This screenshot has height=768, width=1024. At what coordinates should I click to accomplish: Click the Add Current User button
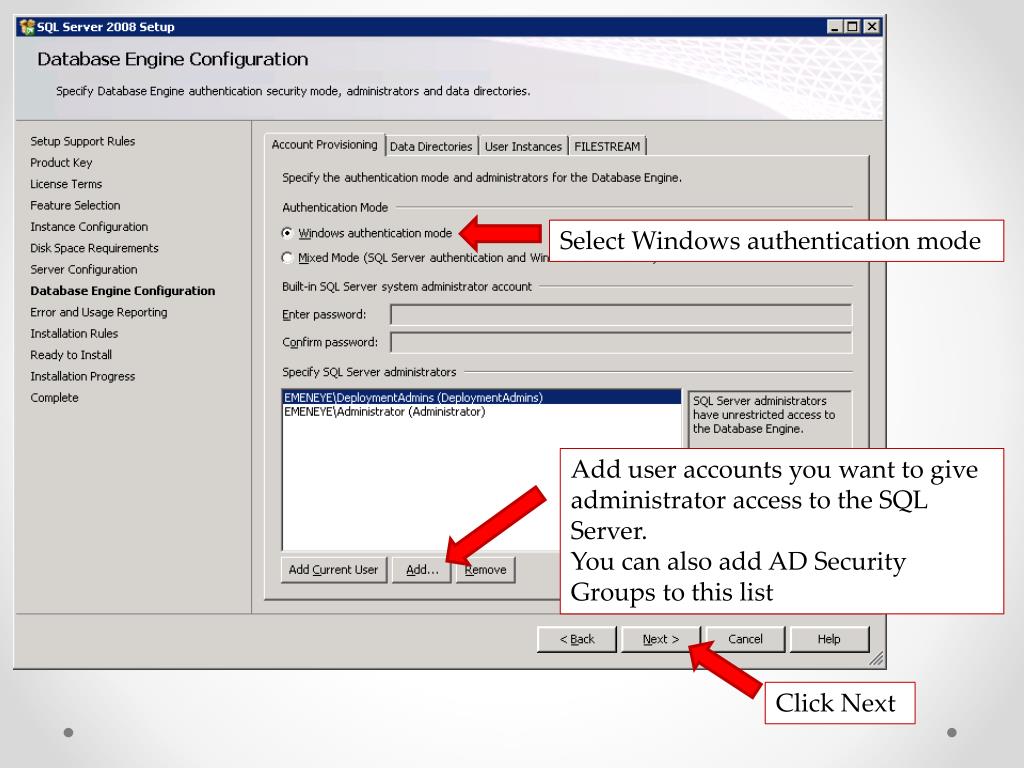[334, 569]
